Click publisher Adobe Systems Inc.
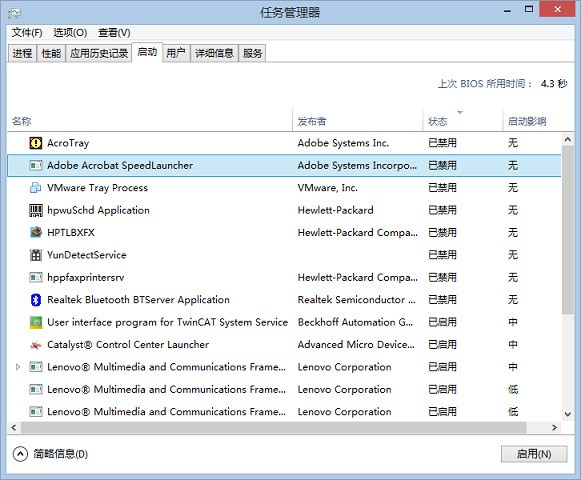This screenshot has width=581, height=480. tap(343, 143)
